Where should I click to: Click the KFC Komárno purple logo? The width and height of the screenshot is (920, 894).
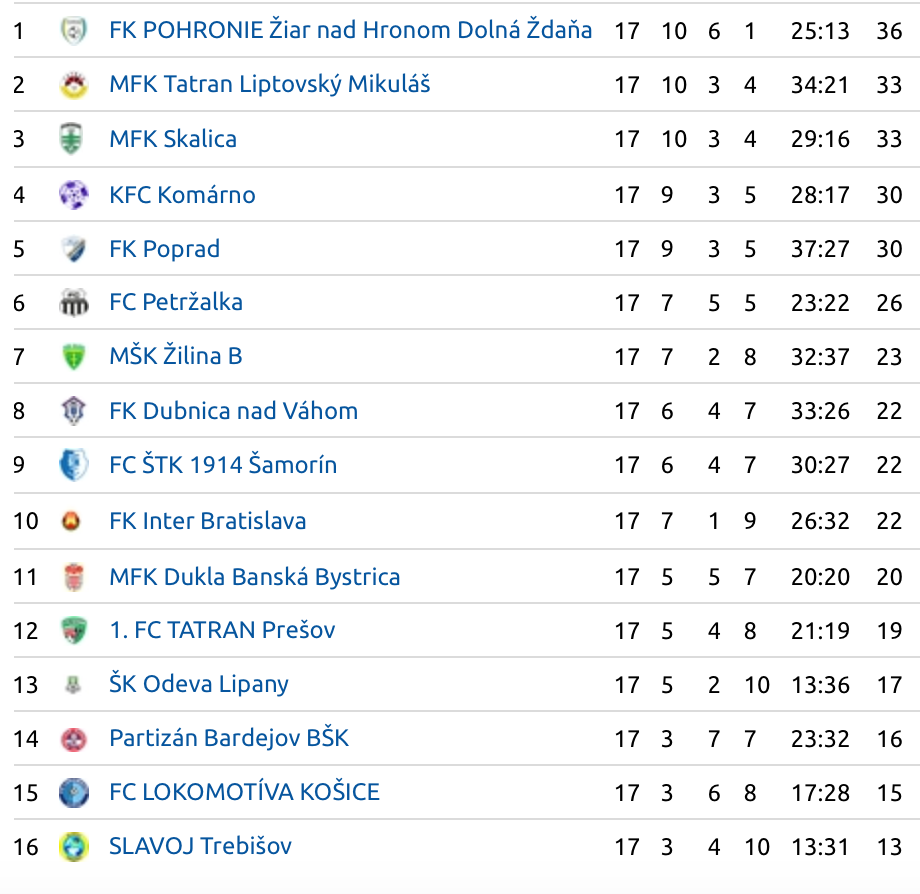tap(74, 195)
